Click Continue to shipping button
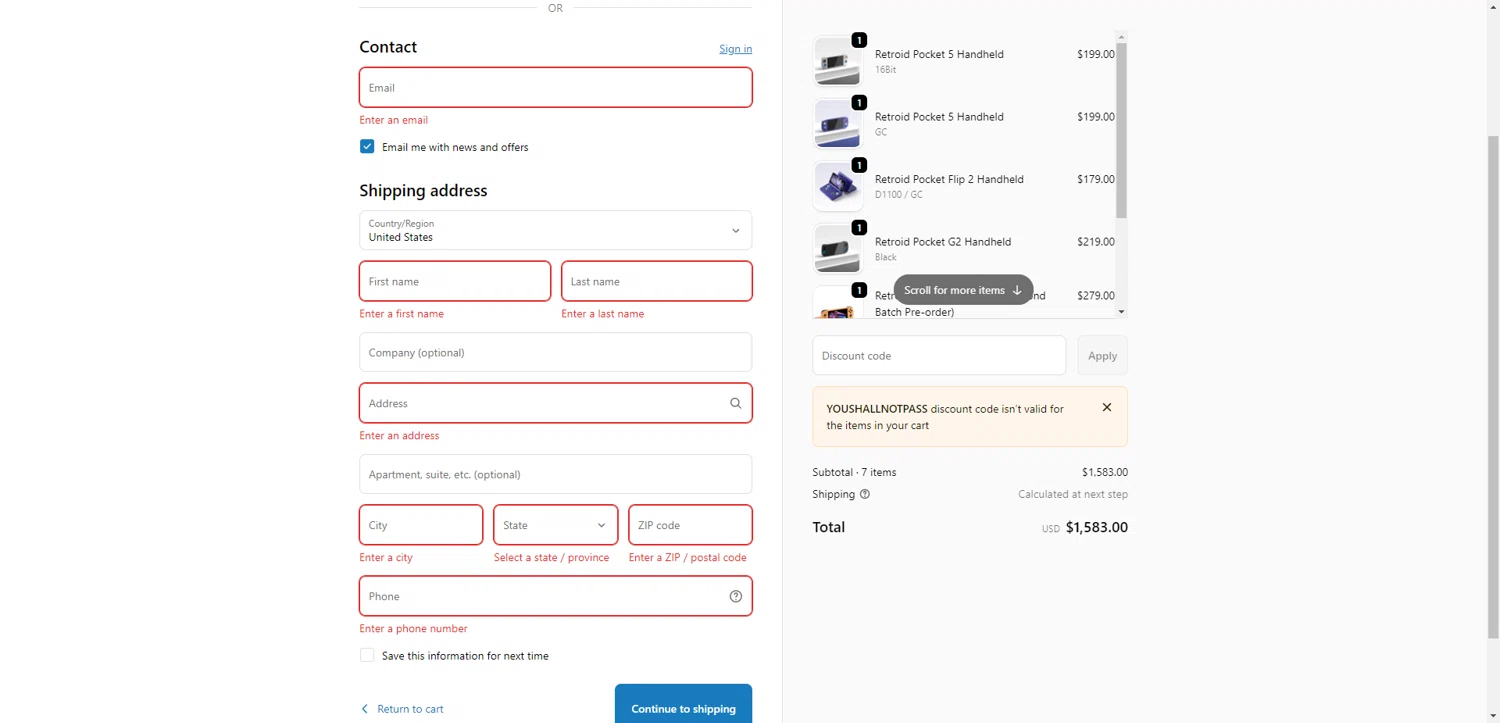Image resolution: width=1500 pixels, height=723 pixels. 683,705
